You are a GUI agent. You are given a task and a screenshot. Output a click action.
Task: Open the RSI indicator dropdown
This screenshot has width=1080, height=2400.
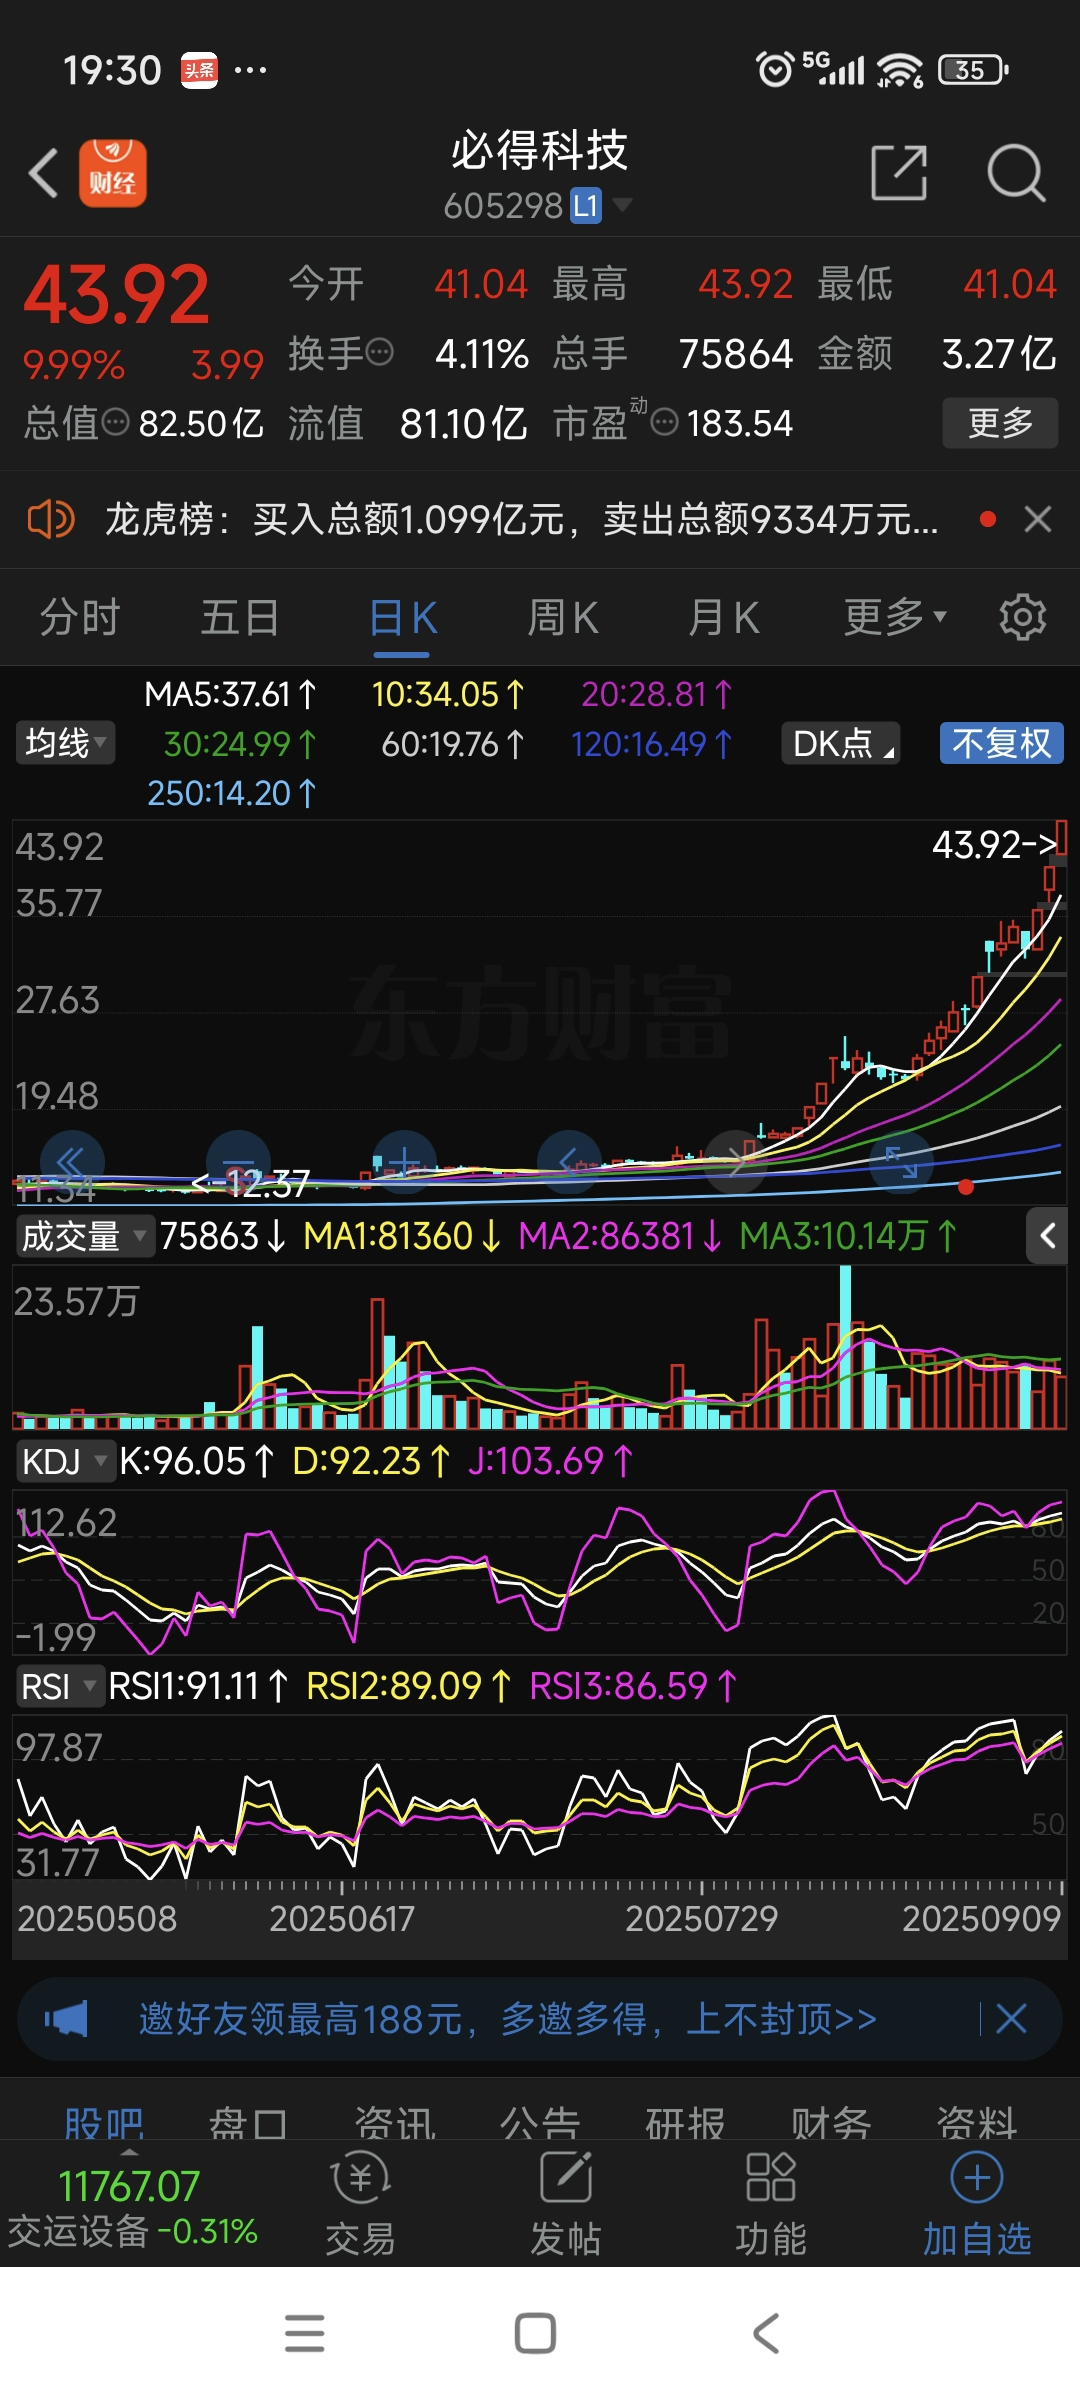pyautogui.click(x=59, y=1686)
